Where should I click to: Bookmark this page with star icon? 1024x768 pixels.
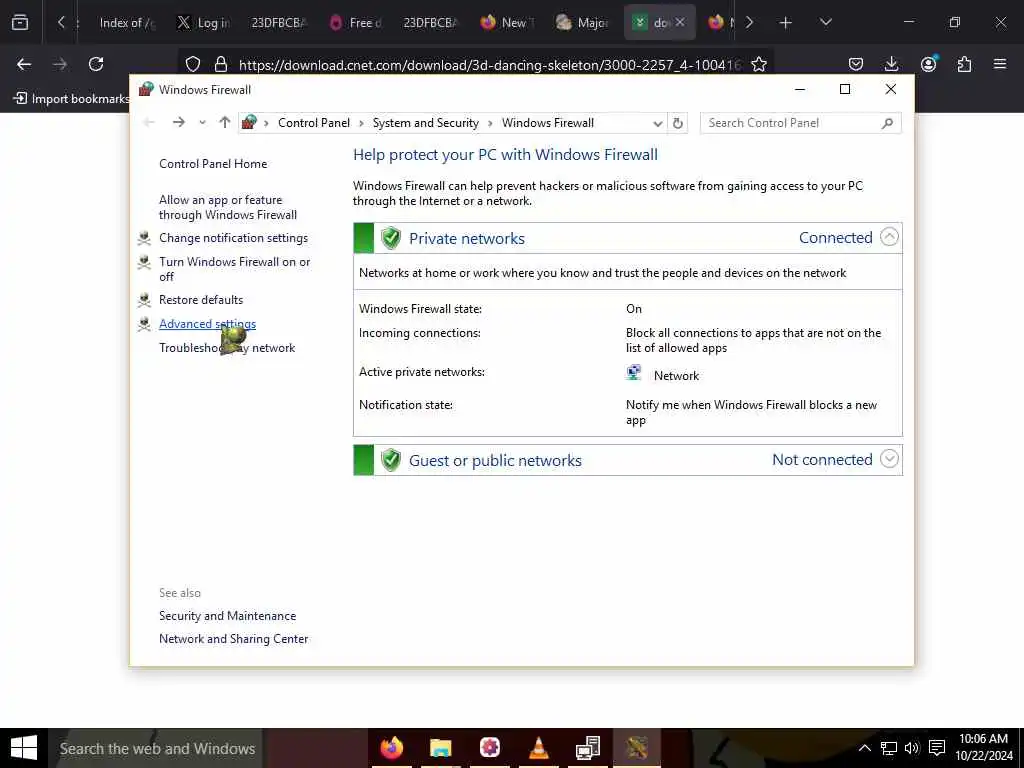tap(759, 64)
